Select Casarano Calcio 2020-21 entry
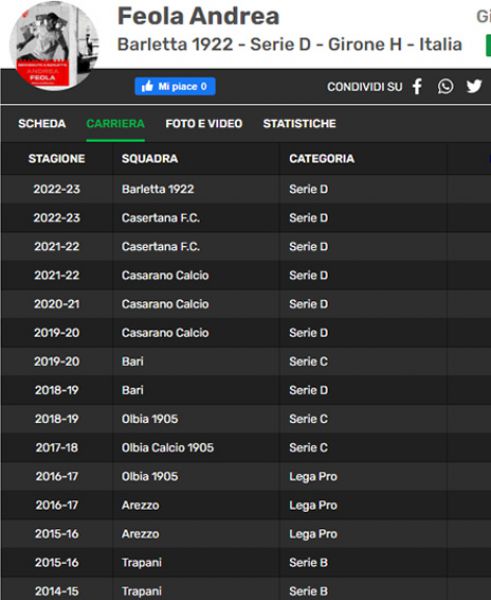The height and width of the screenshot is (600, 491). (245, 304)
